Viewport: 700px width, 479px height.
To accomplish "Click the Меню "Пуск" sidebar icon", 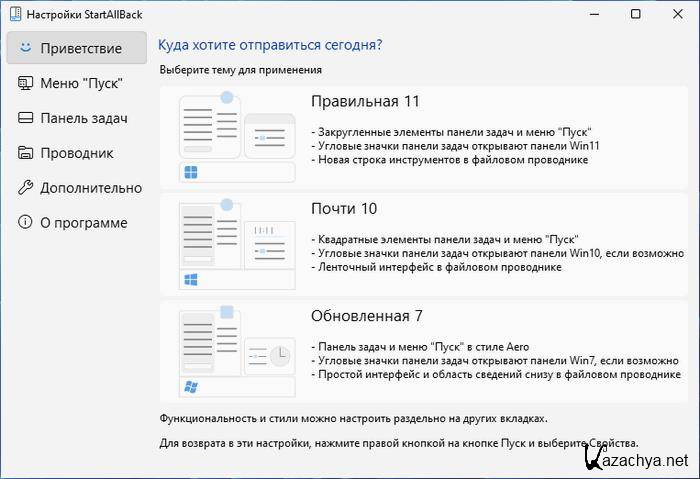I will 25,83.
